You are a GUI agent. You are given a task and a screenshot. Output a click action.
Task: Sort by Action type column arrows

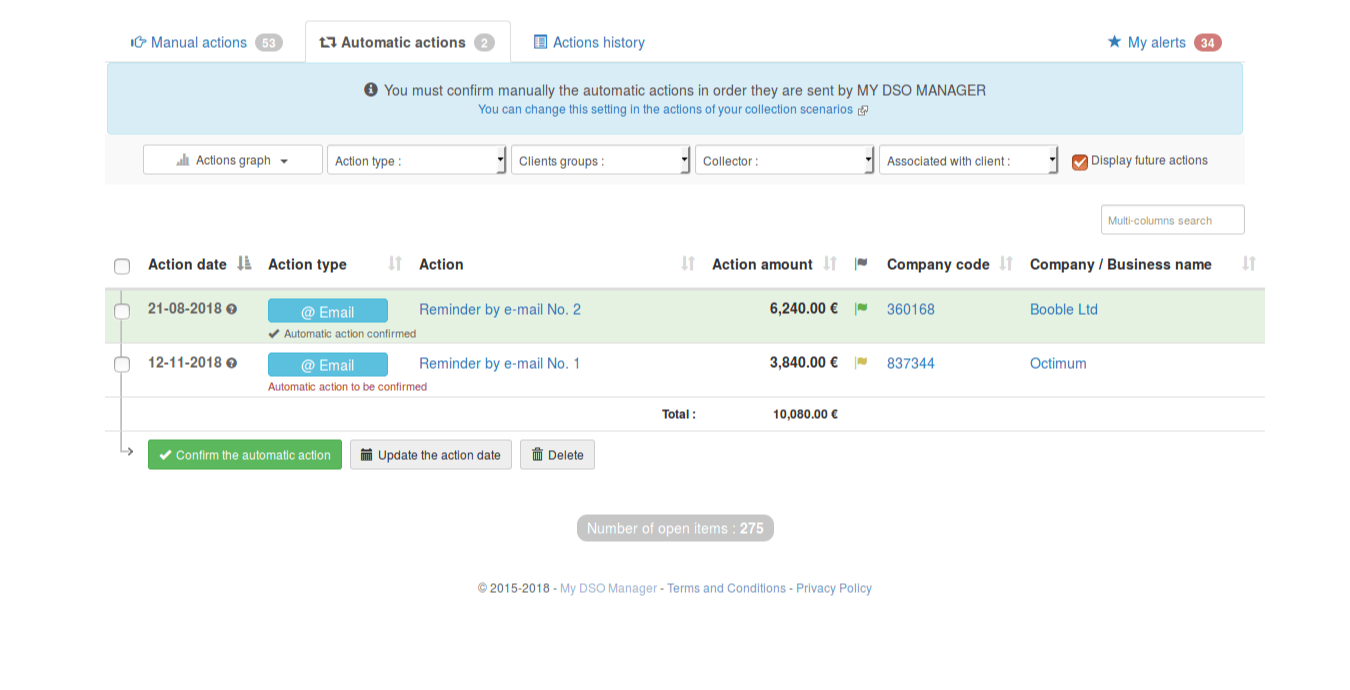point(395,264)
